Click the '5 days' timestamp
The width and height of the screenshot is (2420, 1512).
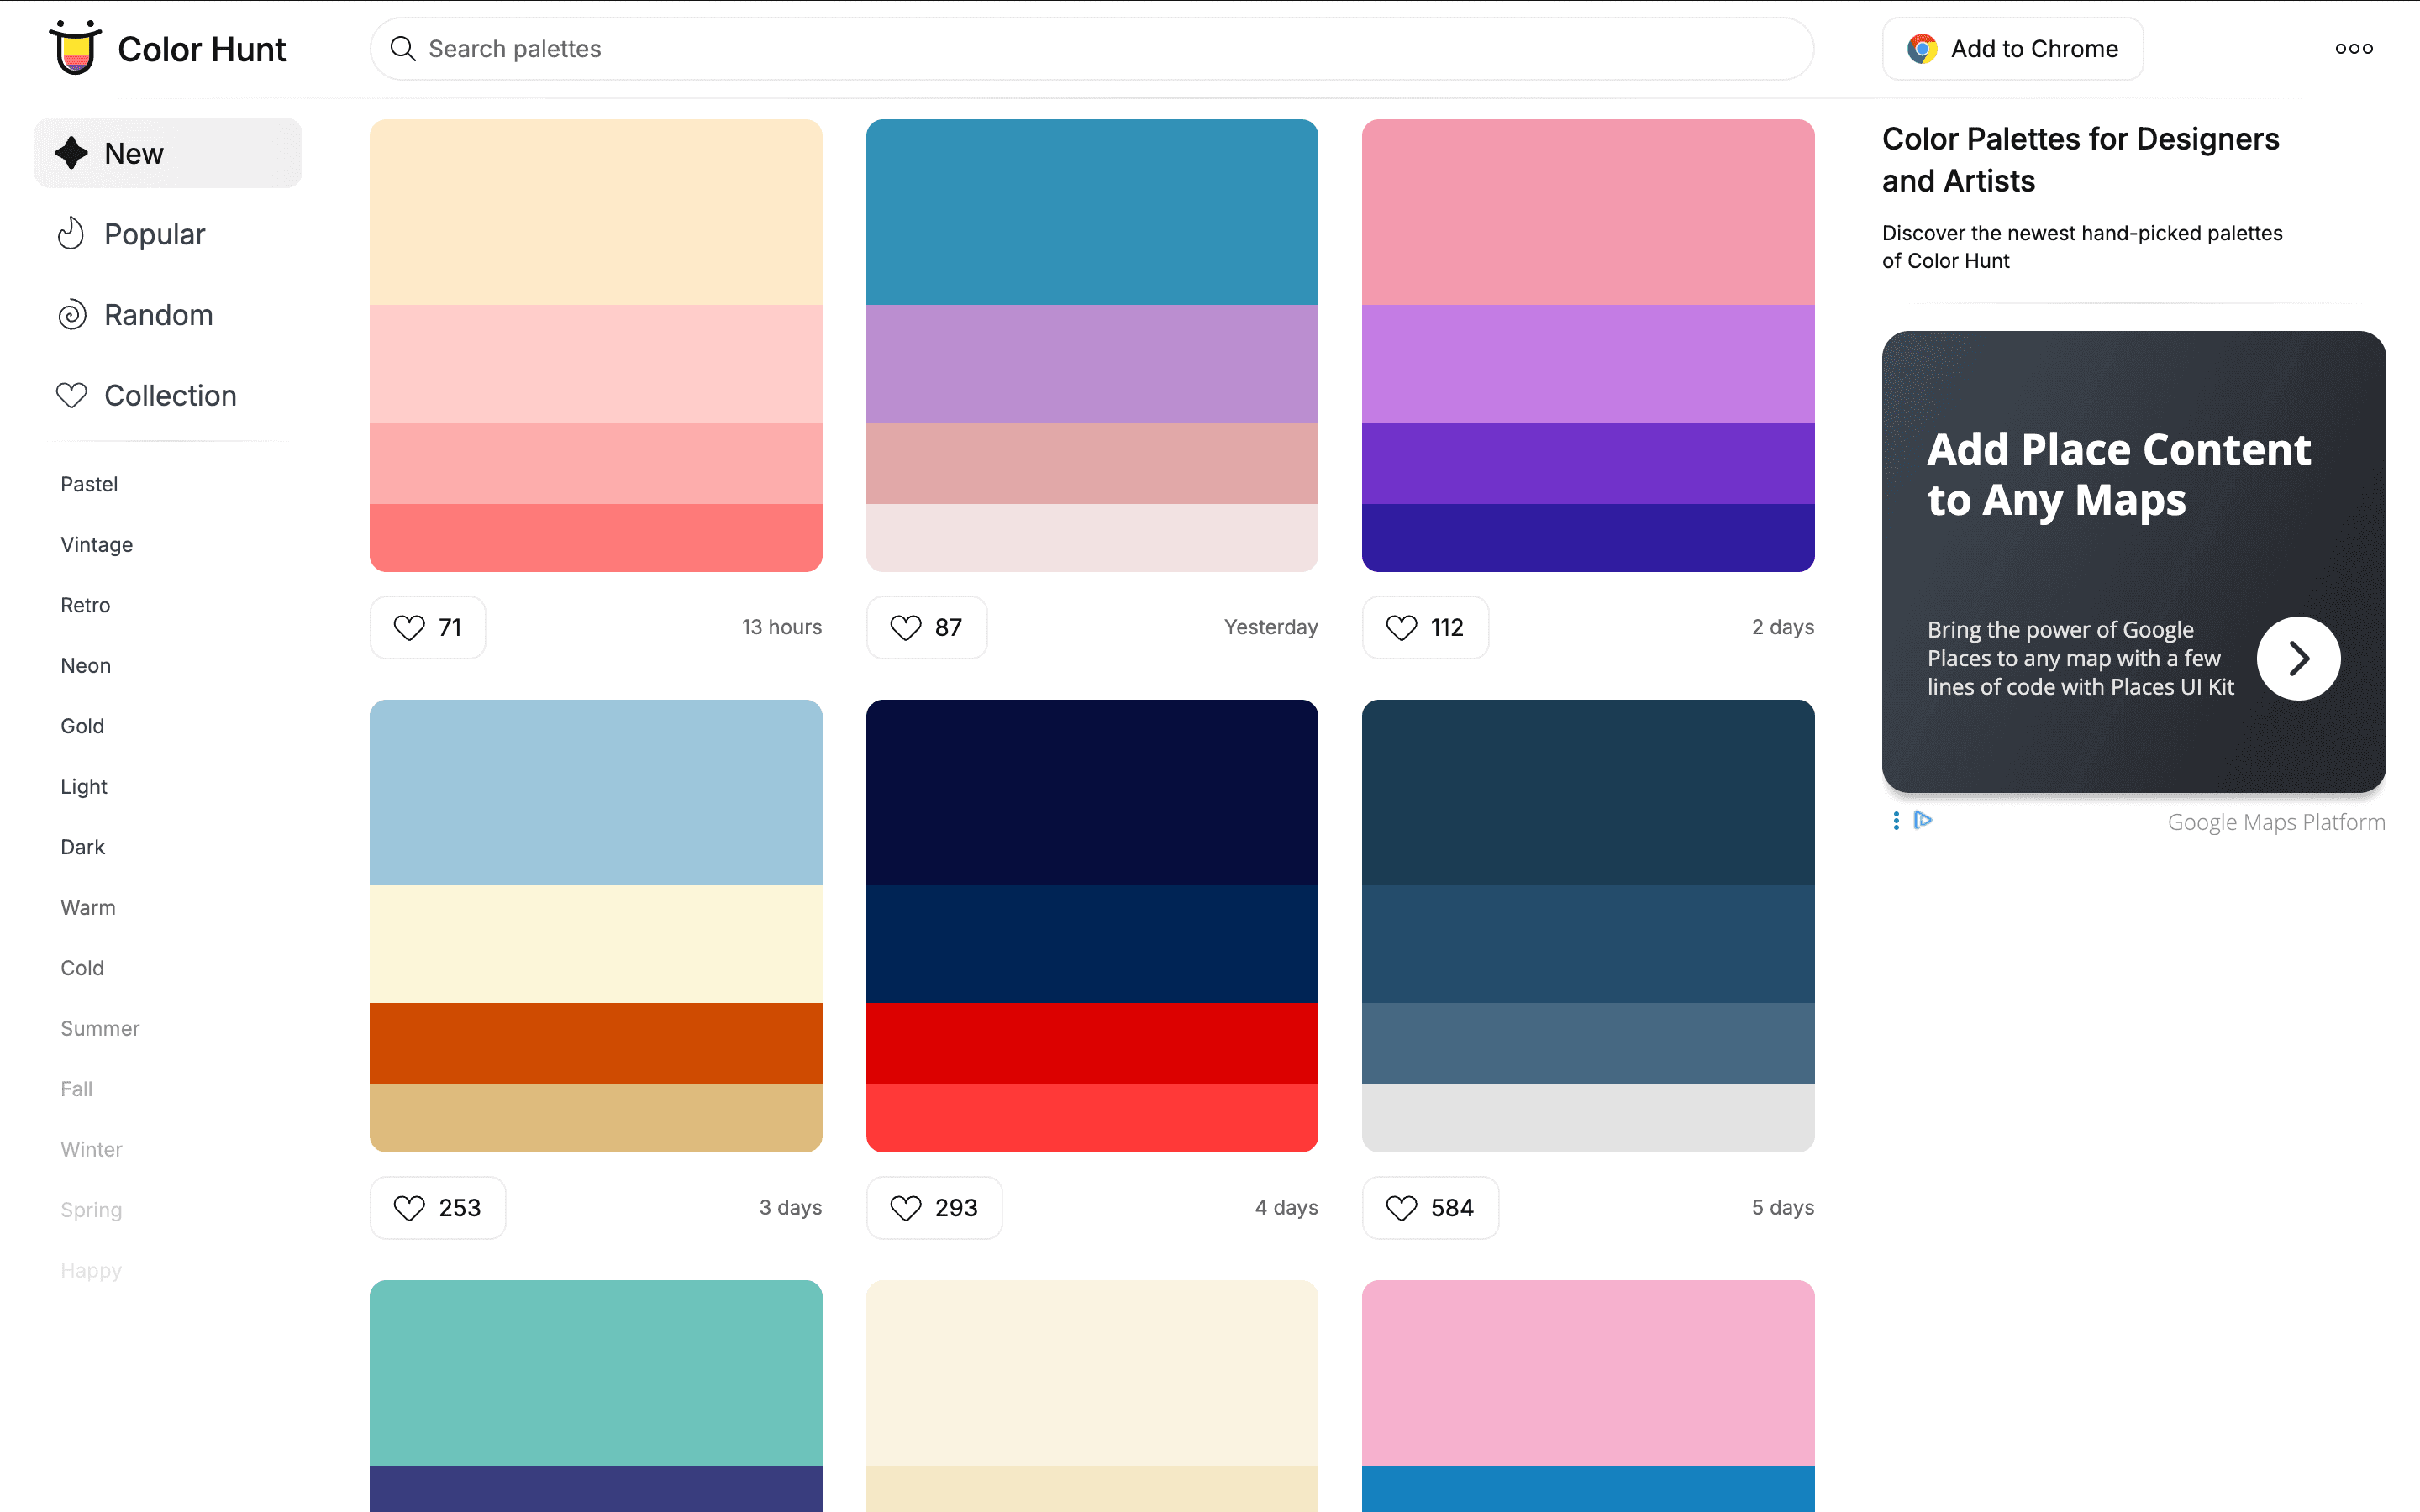click(1782, 1207)
